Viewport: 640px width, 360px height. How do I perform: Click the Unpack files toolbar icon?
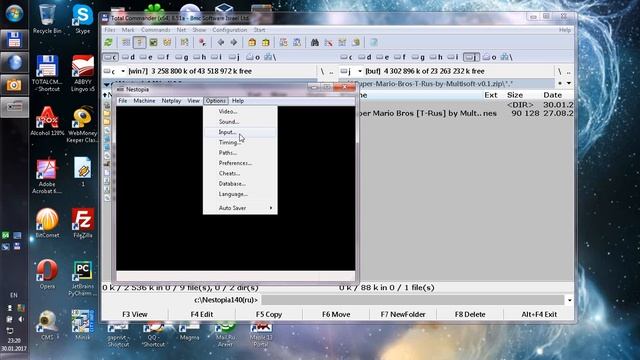(x=266, y=42)
